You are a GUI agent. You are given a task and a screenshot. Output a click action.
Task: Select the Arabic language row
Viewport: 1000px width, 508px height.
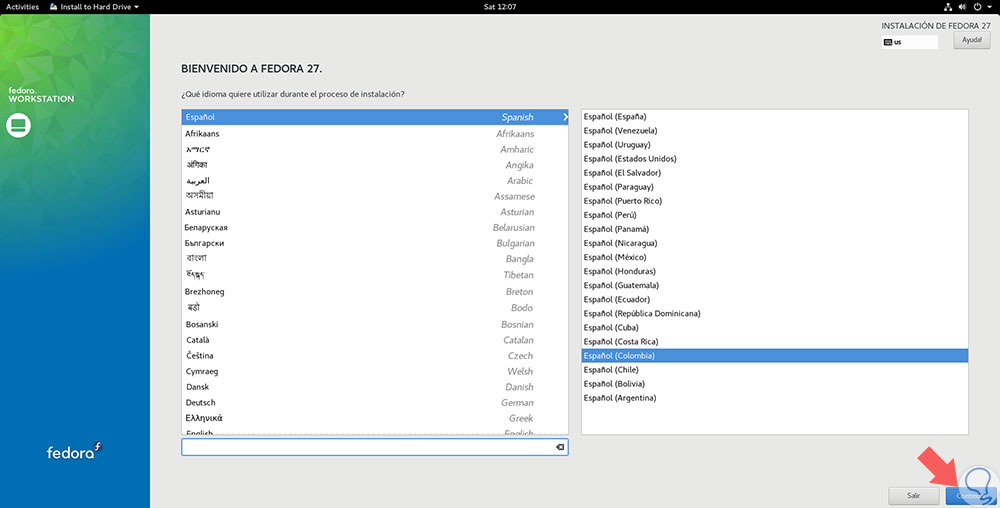pos(374,180)
